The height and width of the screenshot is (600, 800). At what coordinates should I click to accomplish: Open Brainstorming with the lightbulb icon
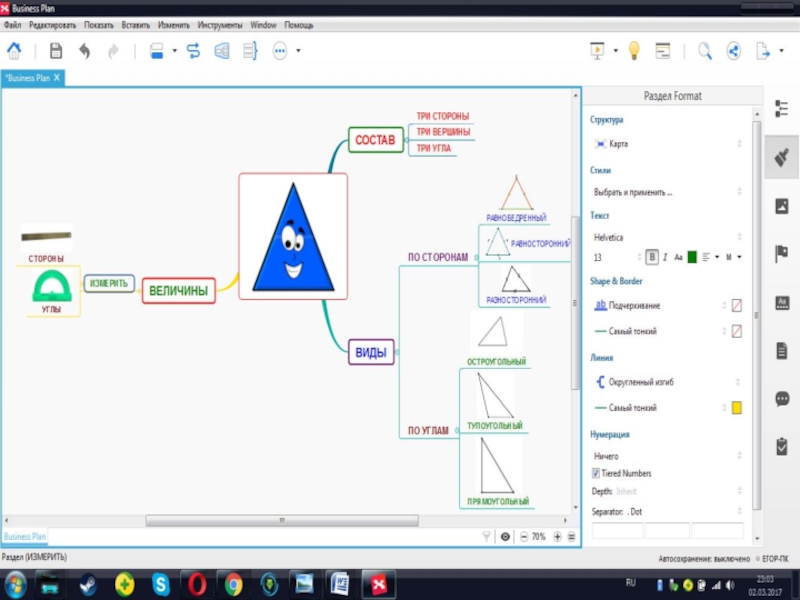pos(633,51)
